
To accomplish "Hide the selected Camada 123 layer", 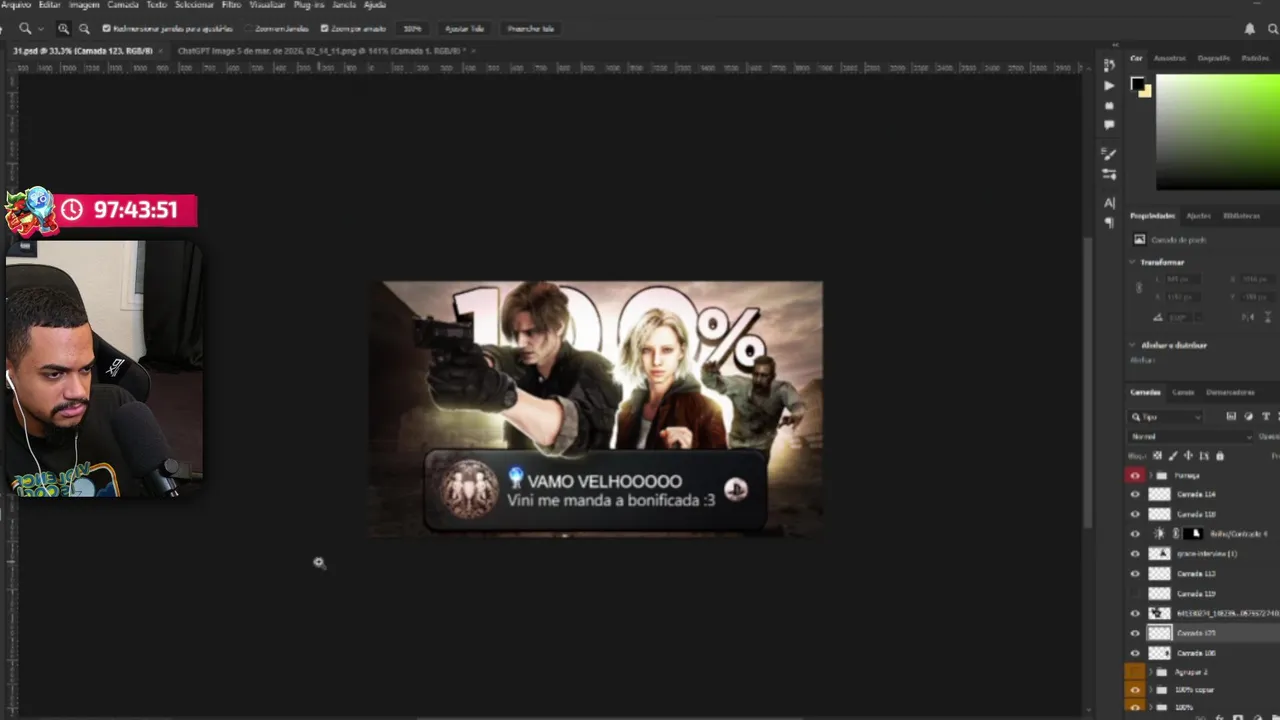I will (1134, 633).
